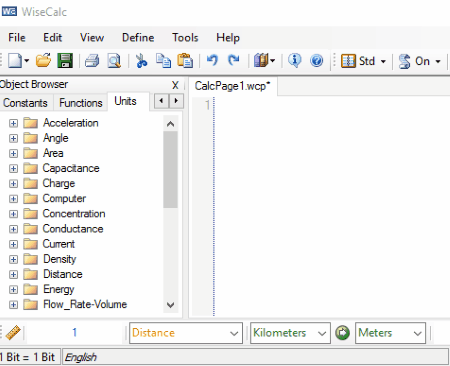Save the file with floppy disk icon
Viewport: 450px width, 366px height.
click(65, 61)
